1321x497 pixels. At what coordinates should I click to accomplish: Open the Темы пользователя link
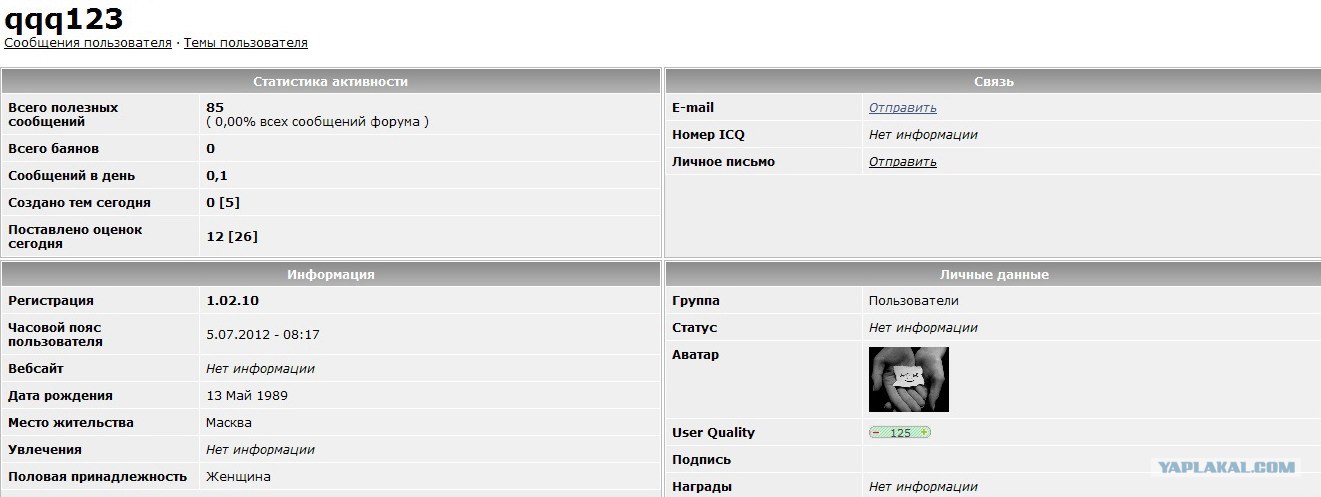tap(245, 43)
